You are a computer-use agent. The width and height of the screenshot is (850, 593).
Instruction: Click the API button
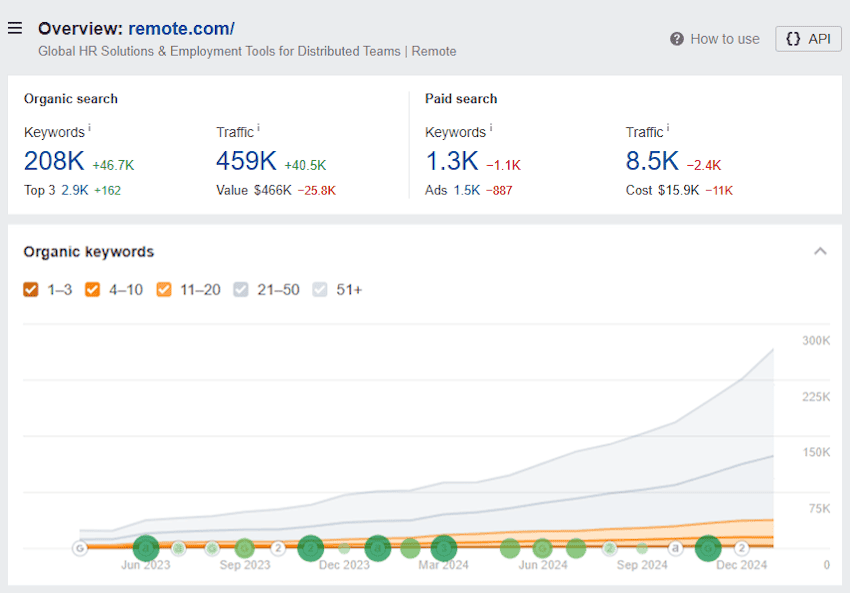tap(808, 39)
